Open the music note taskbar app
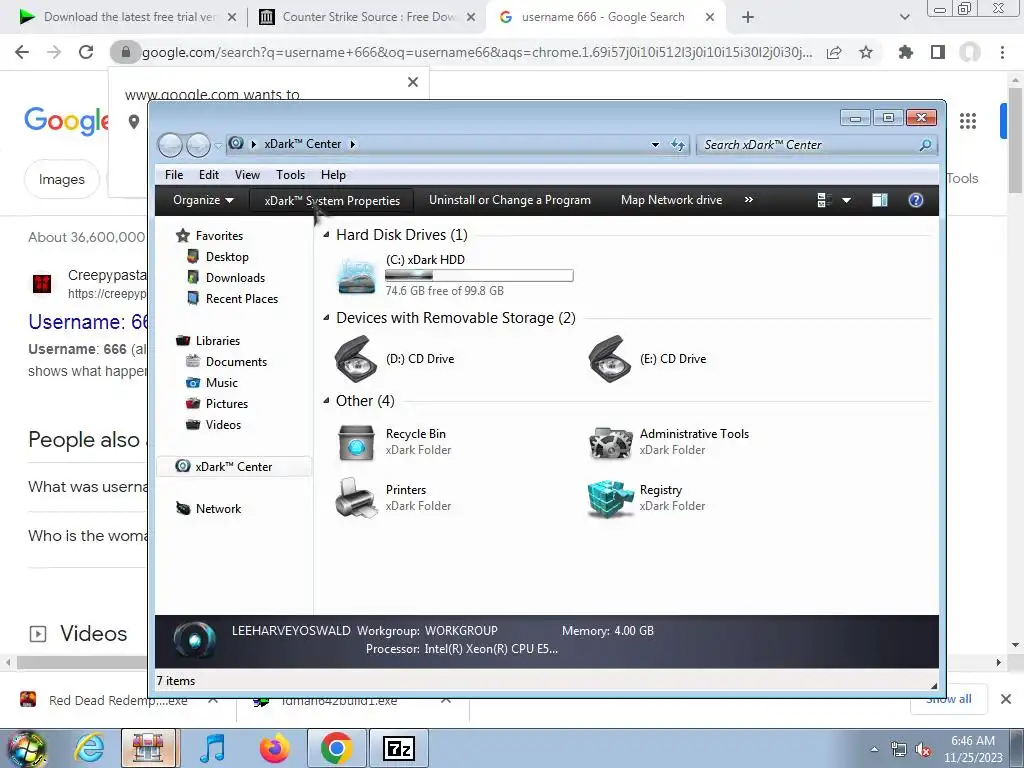The height and width of the screenshot is (768, 1024). tap(212, 748)
